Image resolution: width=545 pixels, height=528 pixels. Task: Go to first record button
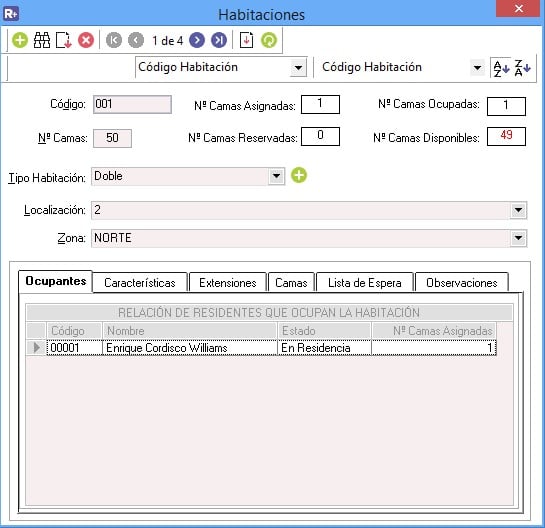(x=114, y=40)
